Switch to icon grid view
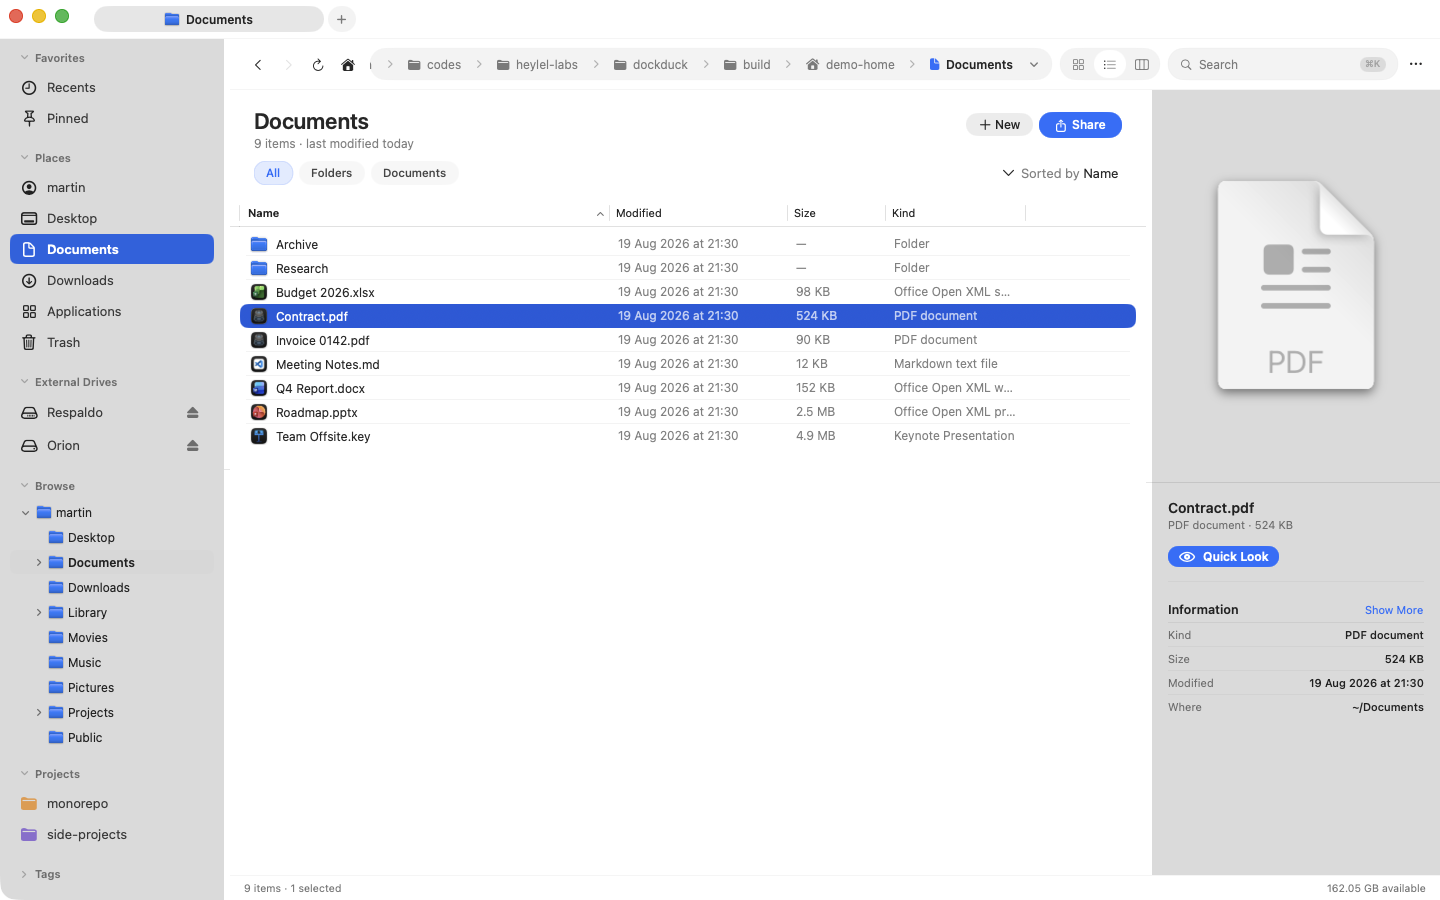 click(x=1078, y=65)
